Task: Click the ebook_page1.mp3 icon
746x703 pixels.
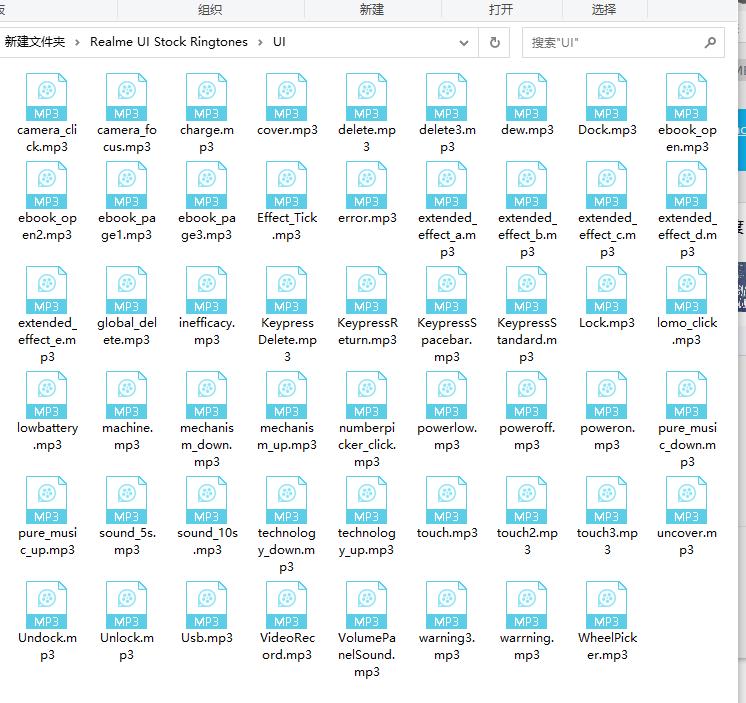Action: [127, 185]
